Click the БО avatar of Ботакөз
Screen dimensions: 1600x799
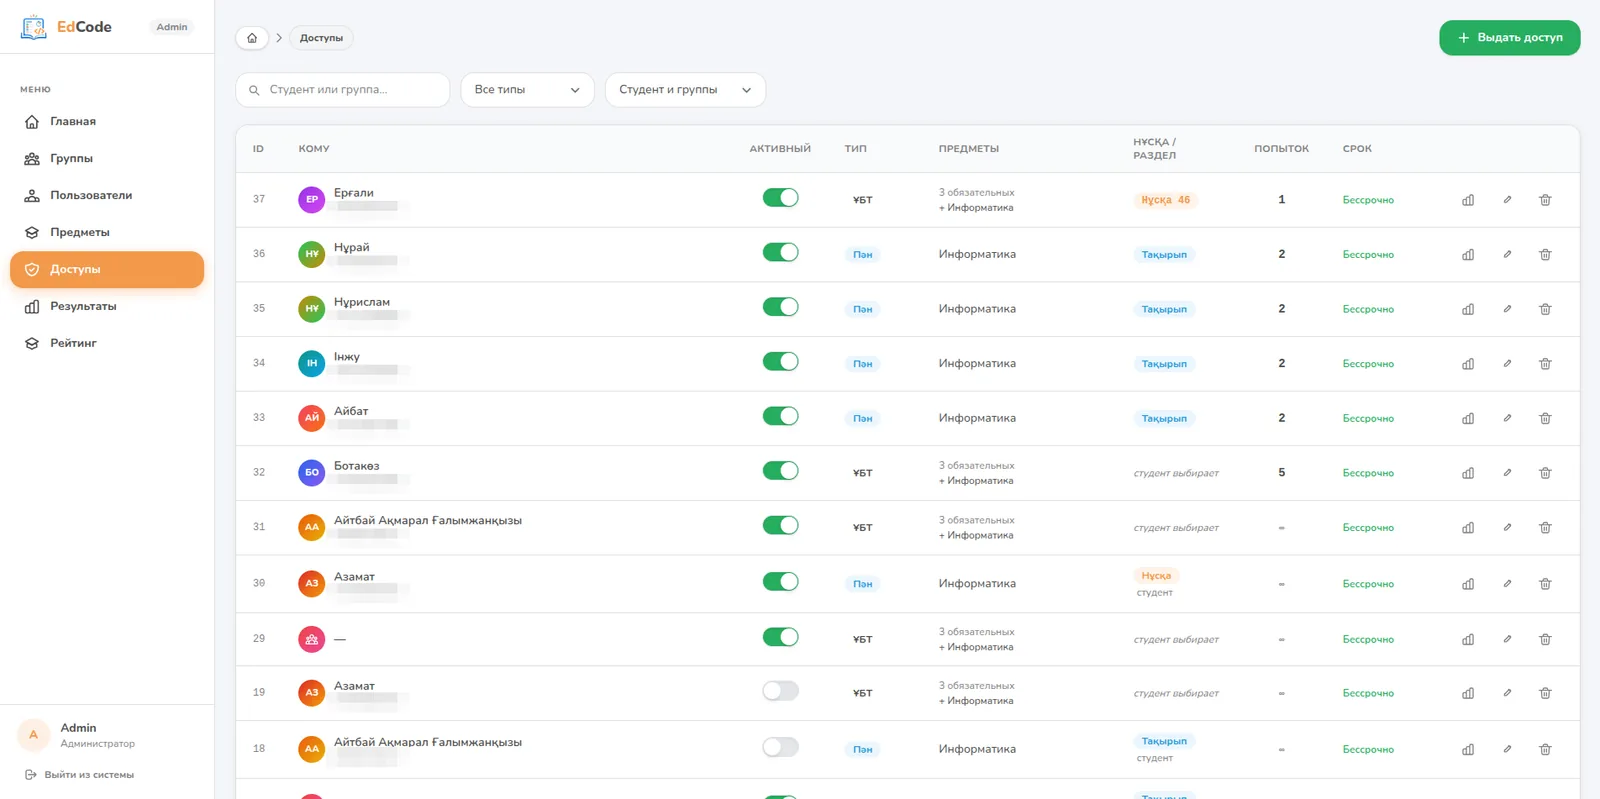click(312, 472)
